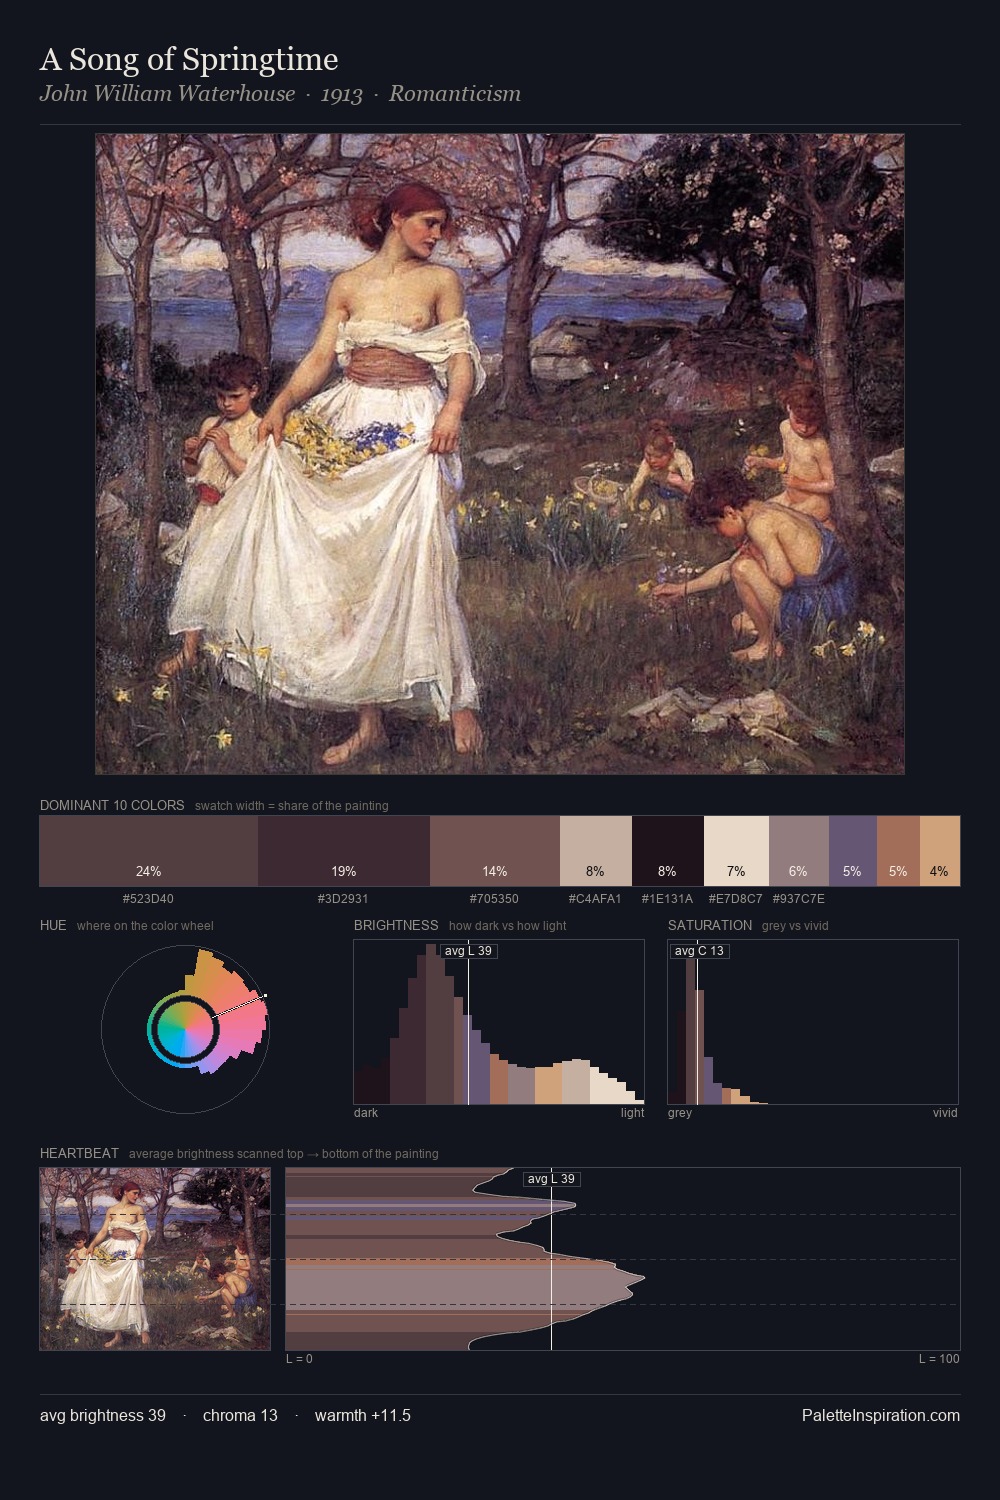Click 'chroma 13' footer text
This screenshot has height=1500, width=1000.
click(240, 1416)
